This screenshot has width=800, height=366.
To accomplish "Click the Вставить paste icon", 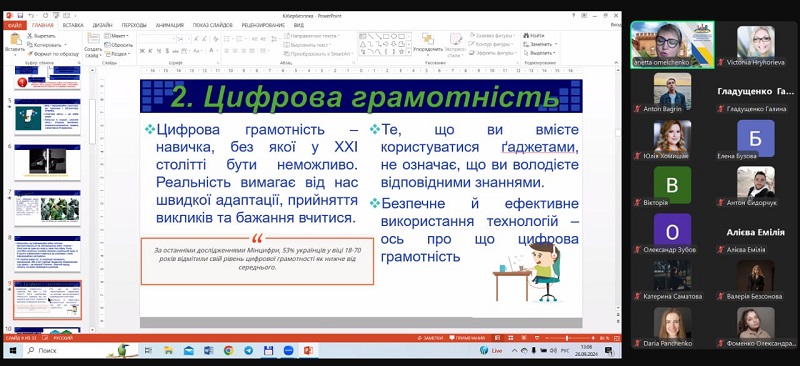I will (15, 39).
